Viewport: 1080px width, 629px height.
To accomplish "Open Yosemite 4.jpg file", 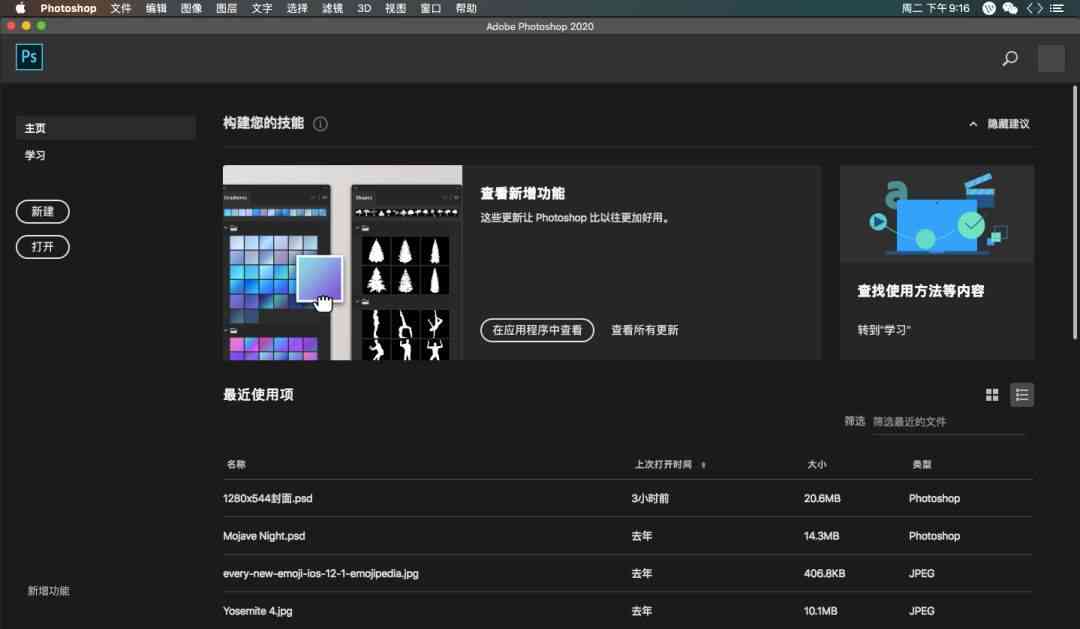I will (258, 610).
